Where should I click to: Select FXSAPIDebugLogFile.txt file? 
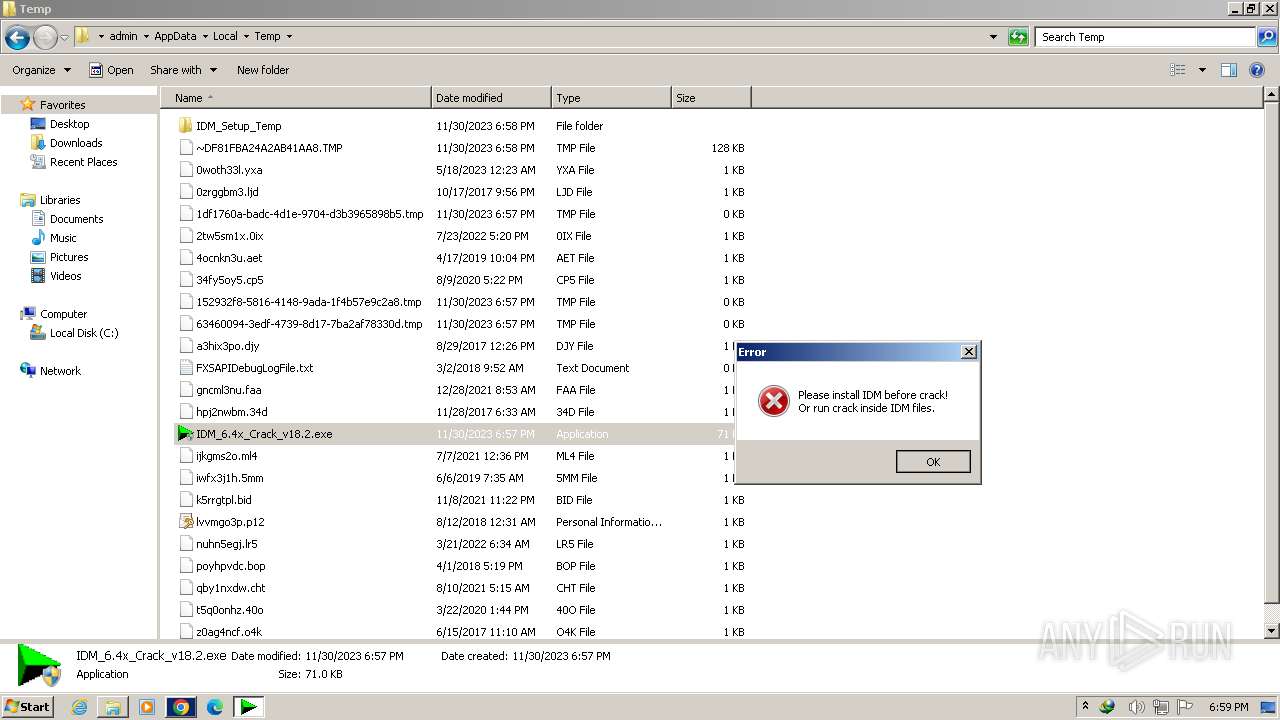click(254, 368)
